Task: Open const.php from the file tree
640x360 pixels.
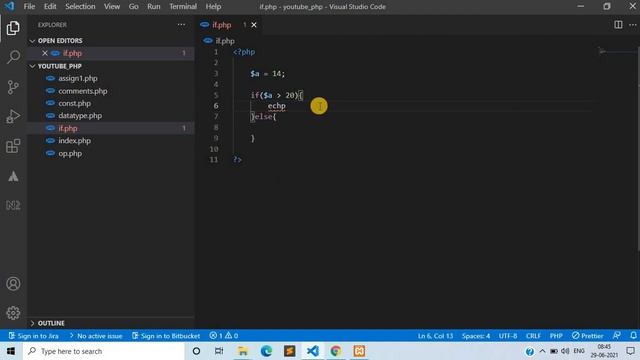Action: click(x=74, y=103)
